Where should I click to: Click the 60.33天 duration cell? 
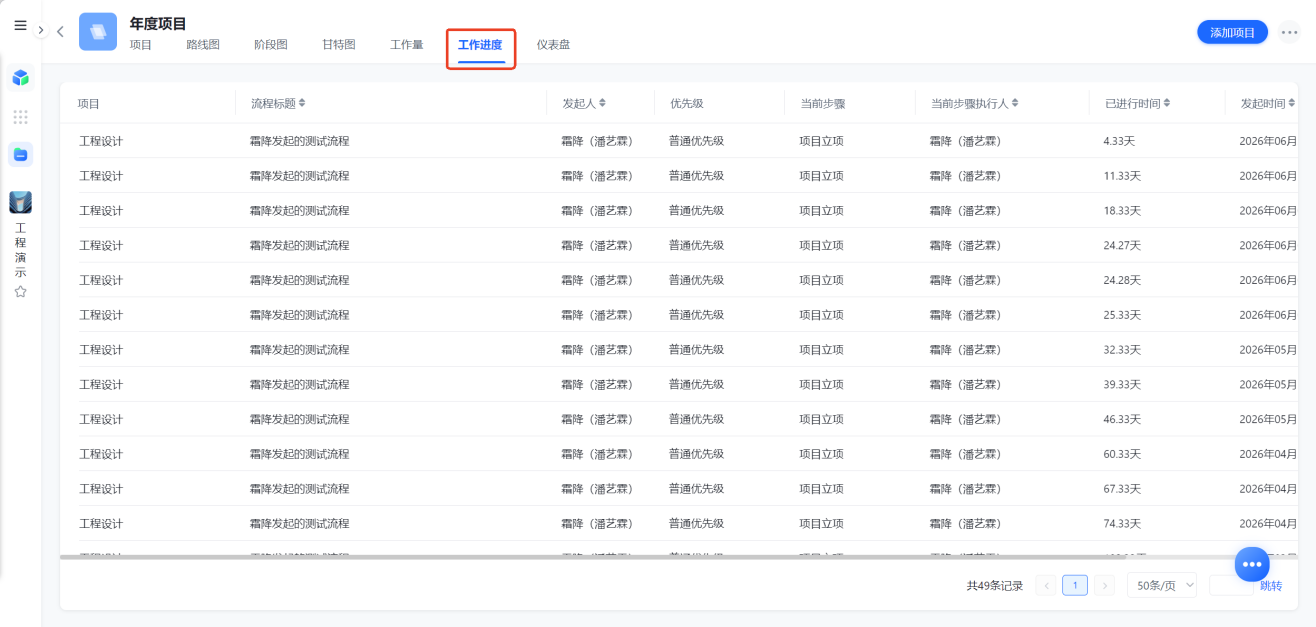click(1122, 454)
